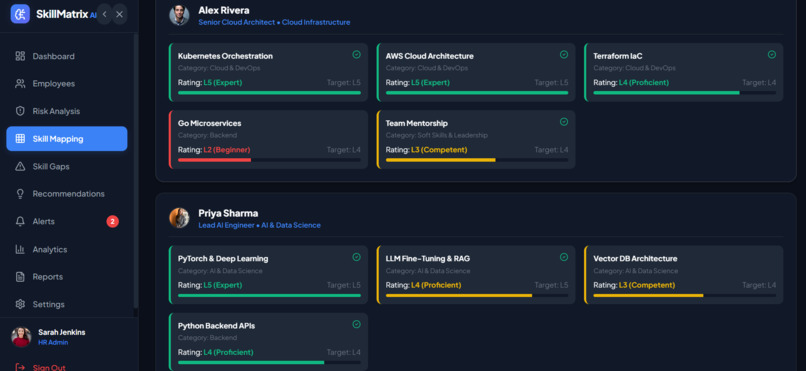Click the Employees people icon
This screenshot has width=806, height=371.
[20, 84]
